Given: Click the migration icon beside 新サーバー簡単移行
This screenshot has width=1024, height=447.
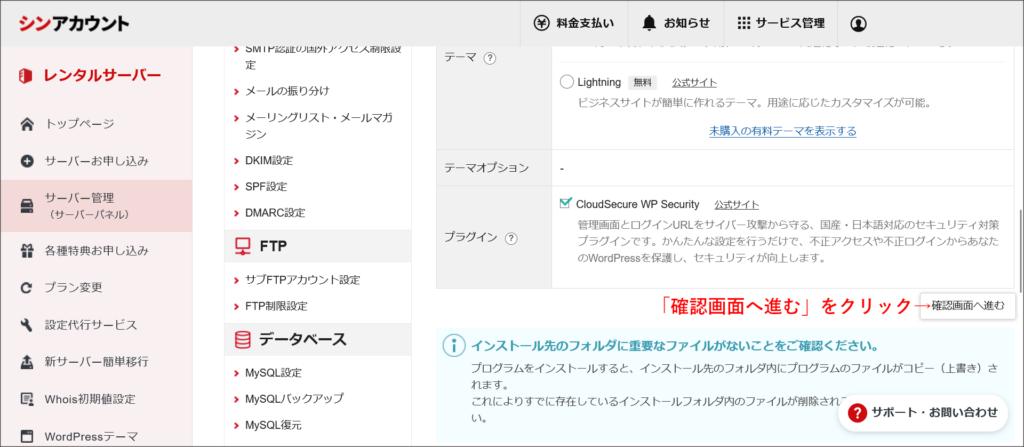Looking at the screenshot, I should [27, 361].
